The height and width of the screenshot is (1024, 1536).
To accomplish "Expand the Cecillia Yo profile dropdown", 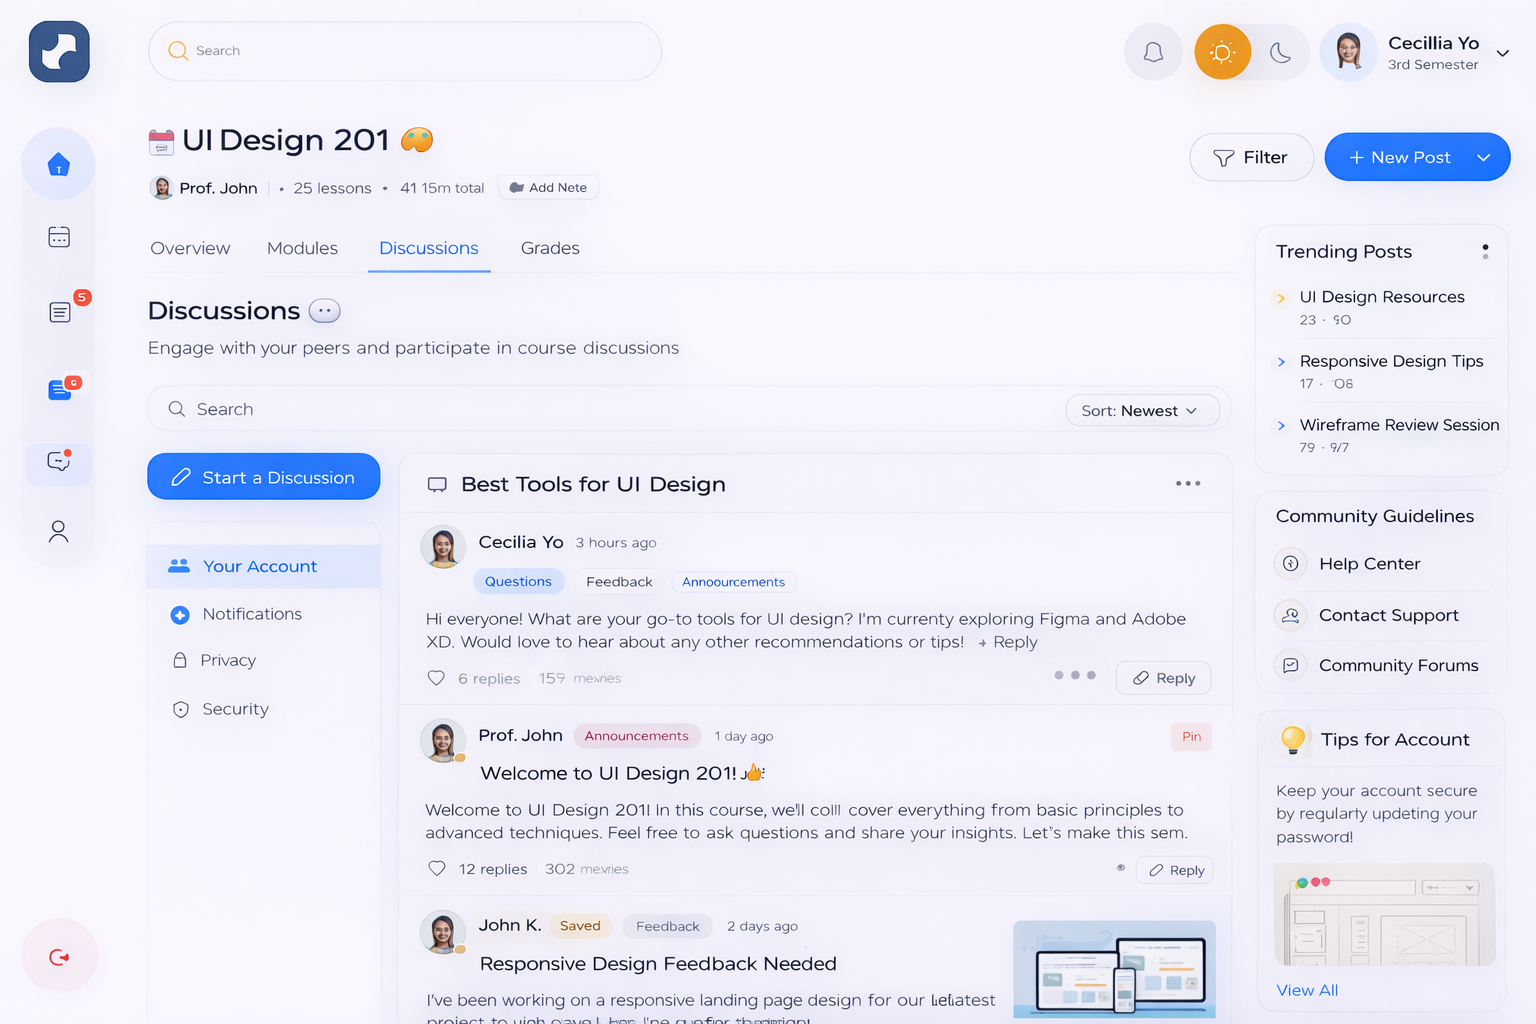I will pos(1502,53).
